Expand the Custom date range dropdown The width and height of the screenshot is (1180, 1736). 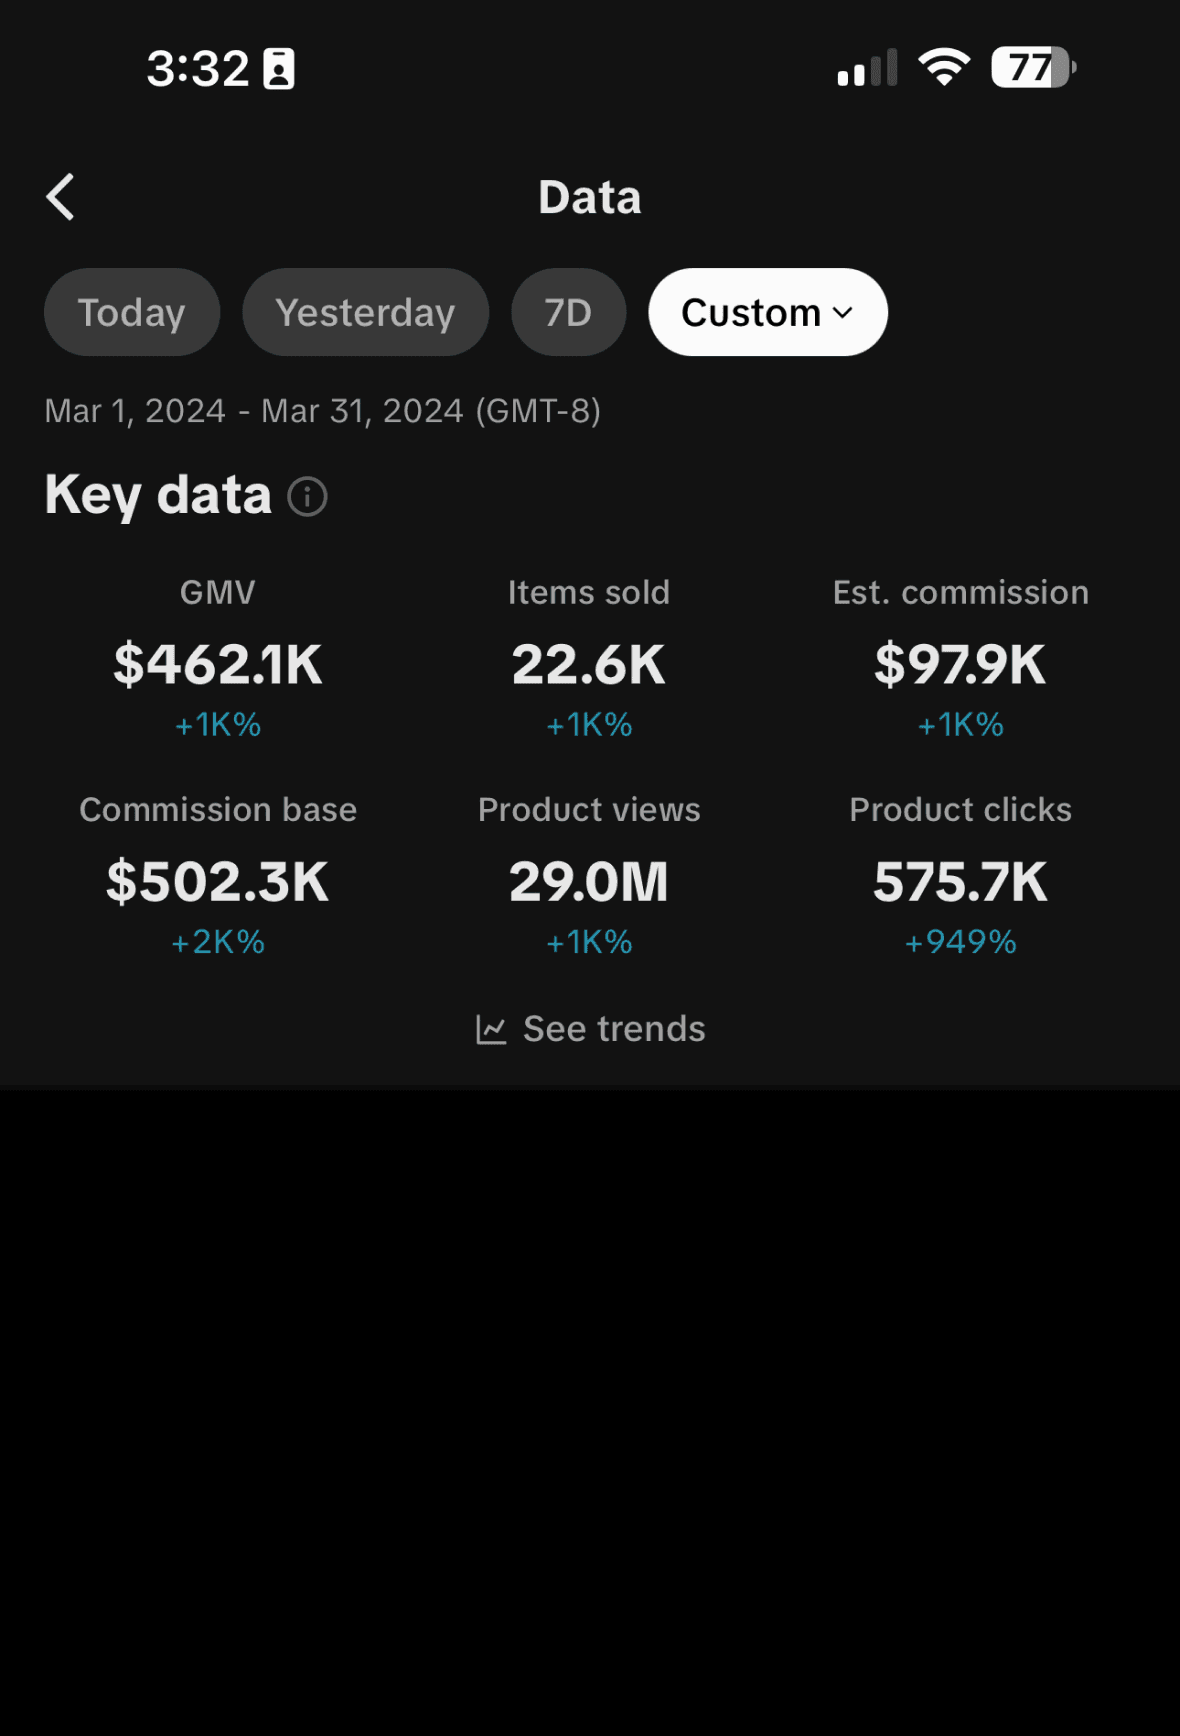click(x=768, y=312)
